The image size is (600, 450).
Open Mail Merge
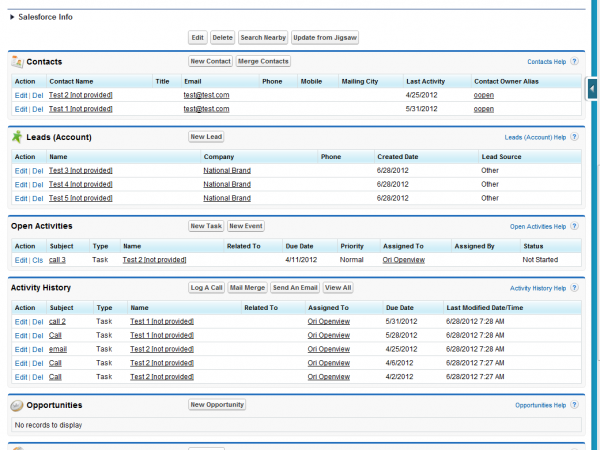pyautogui.click(x=247, y=288)
